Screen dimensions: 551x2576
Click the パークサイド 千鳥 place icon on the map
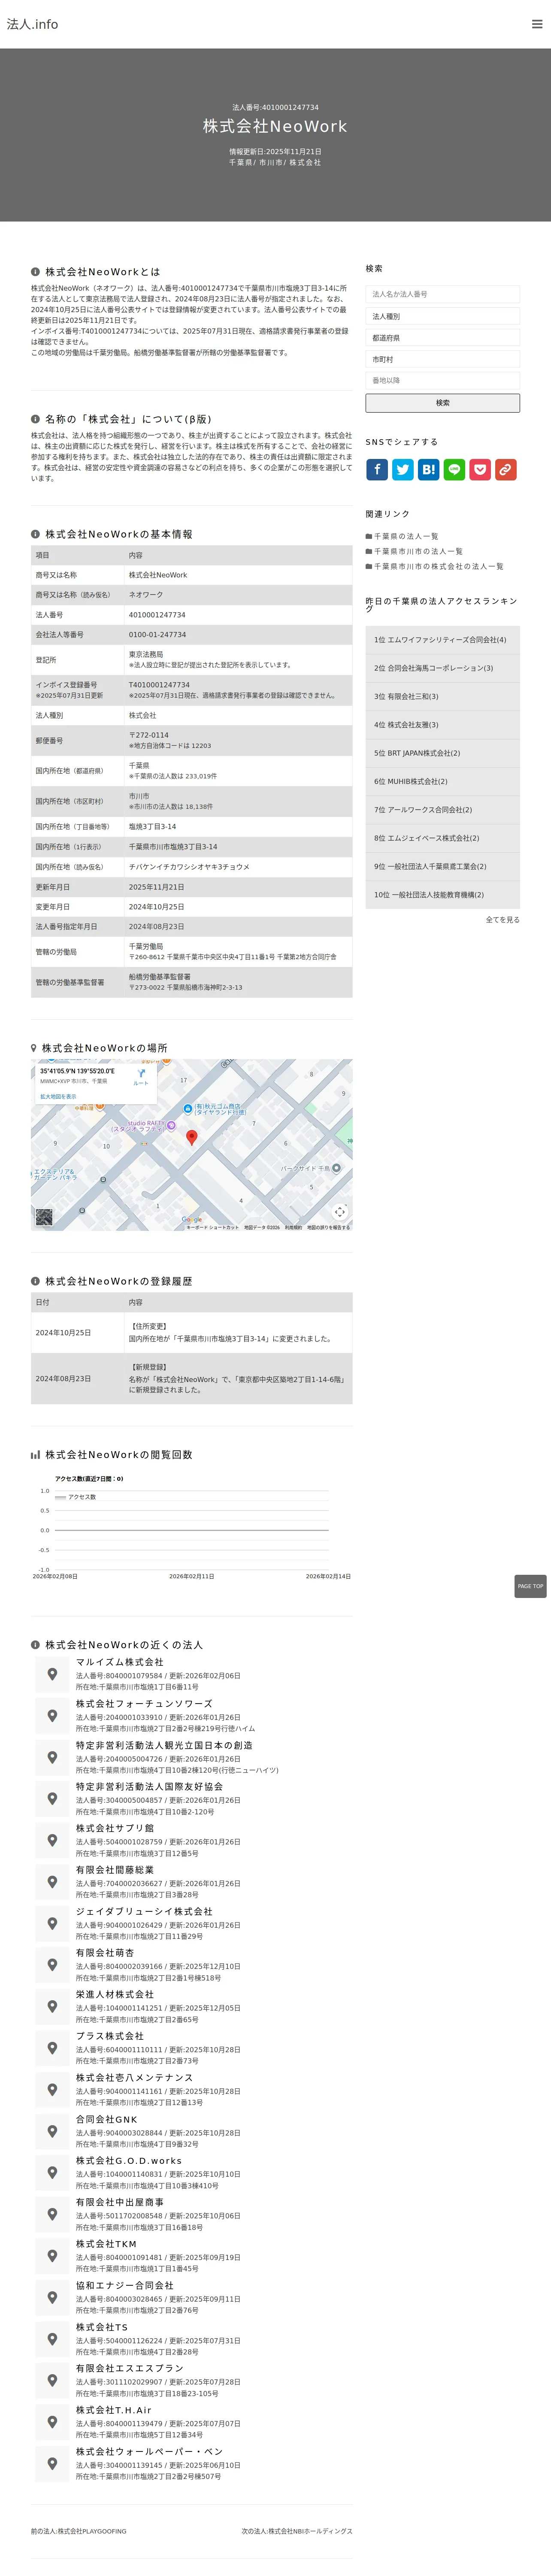pyautogui.click(x=336, y=1168)
